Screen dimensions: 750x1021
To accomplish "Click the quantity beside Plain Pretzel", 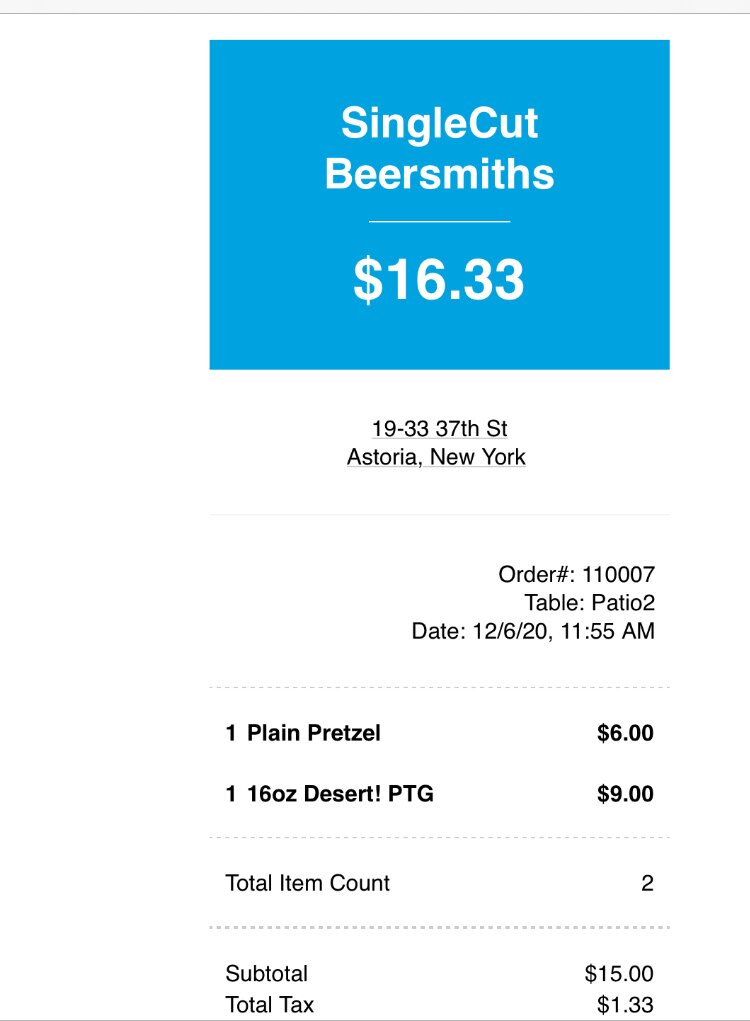I will (x=231, y=733).
